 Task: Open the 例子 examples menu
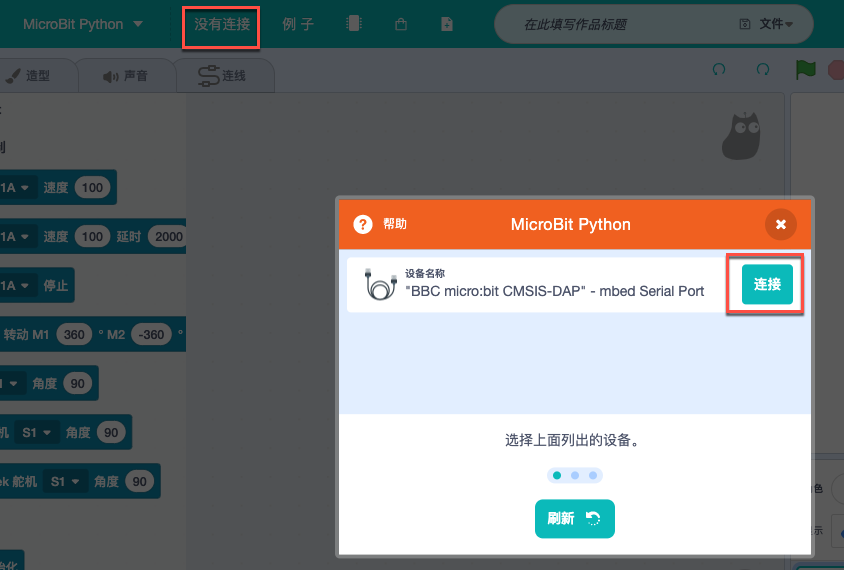pos(298,24)
